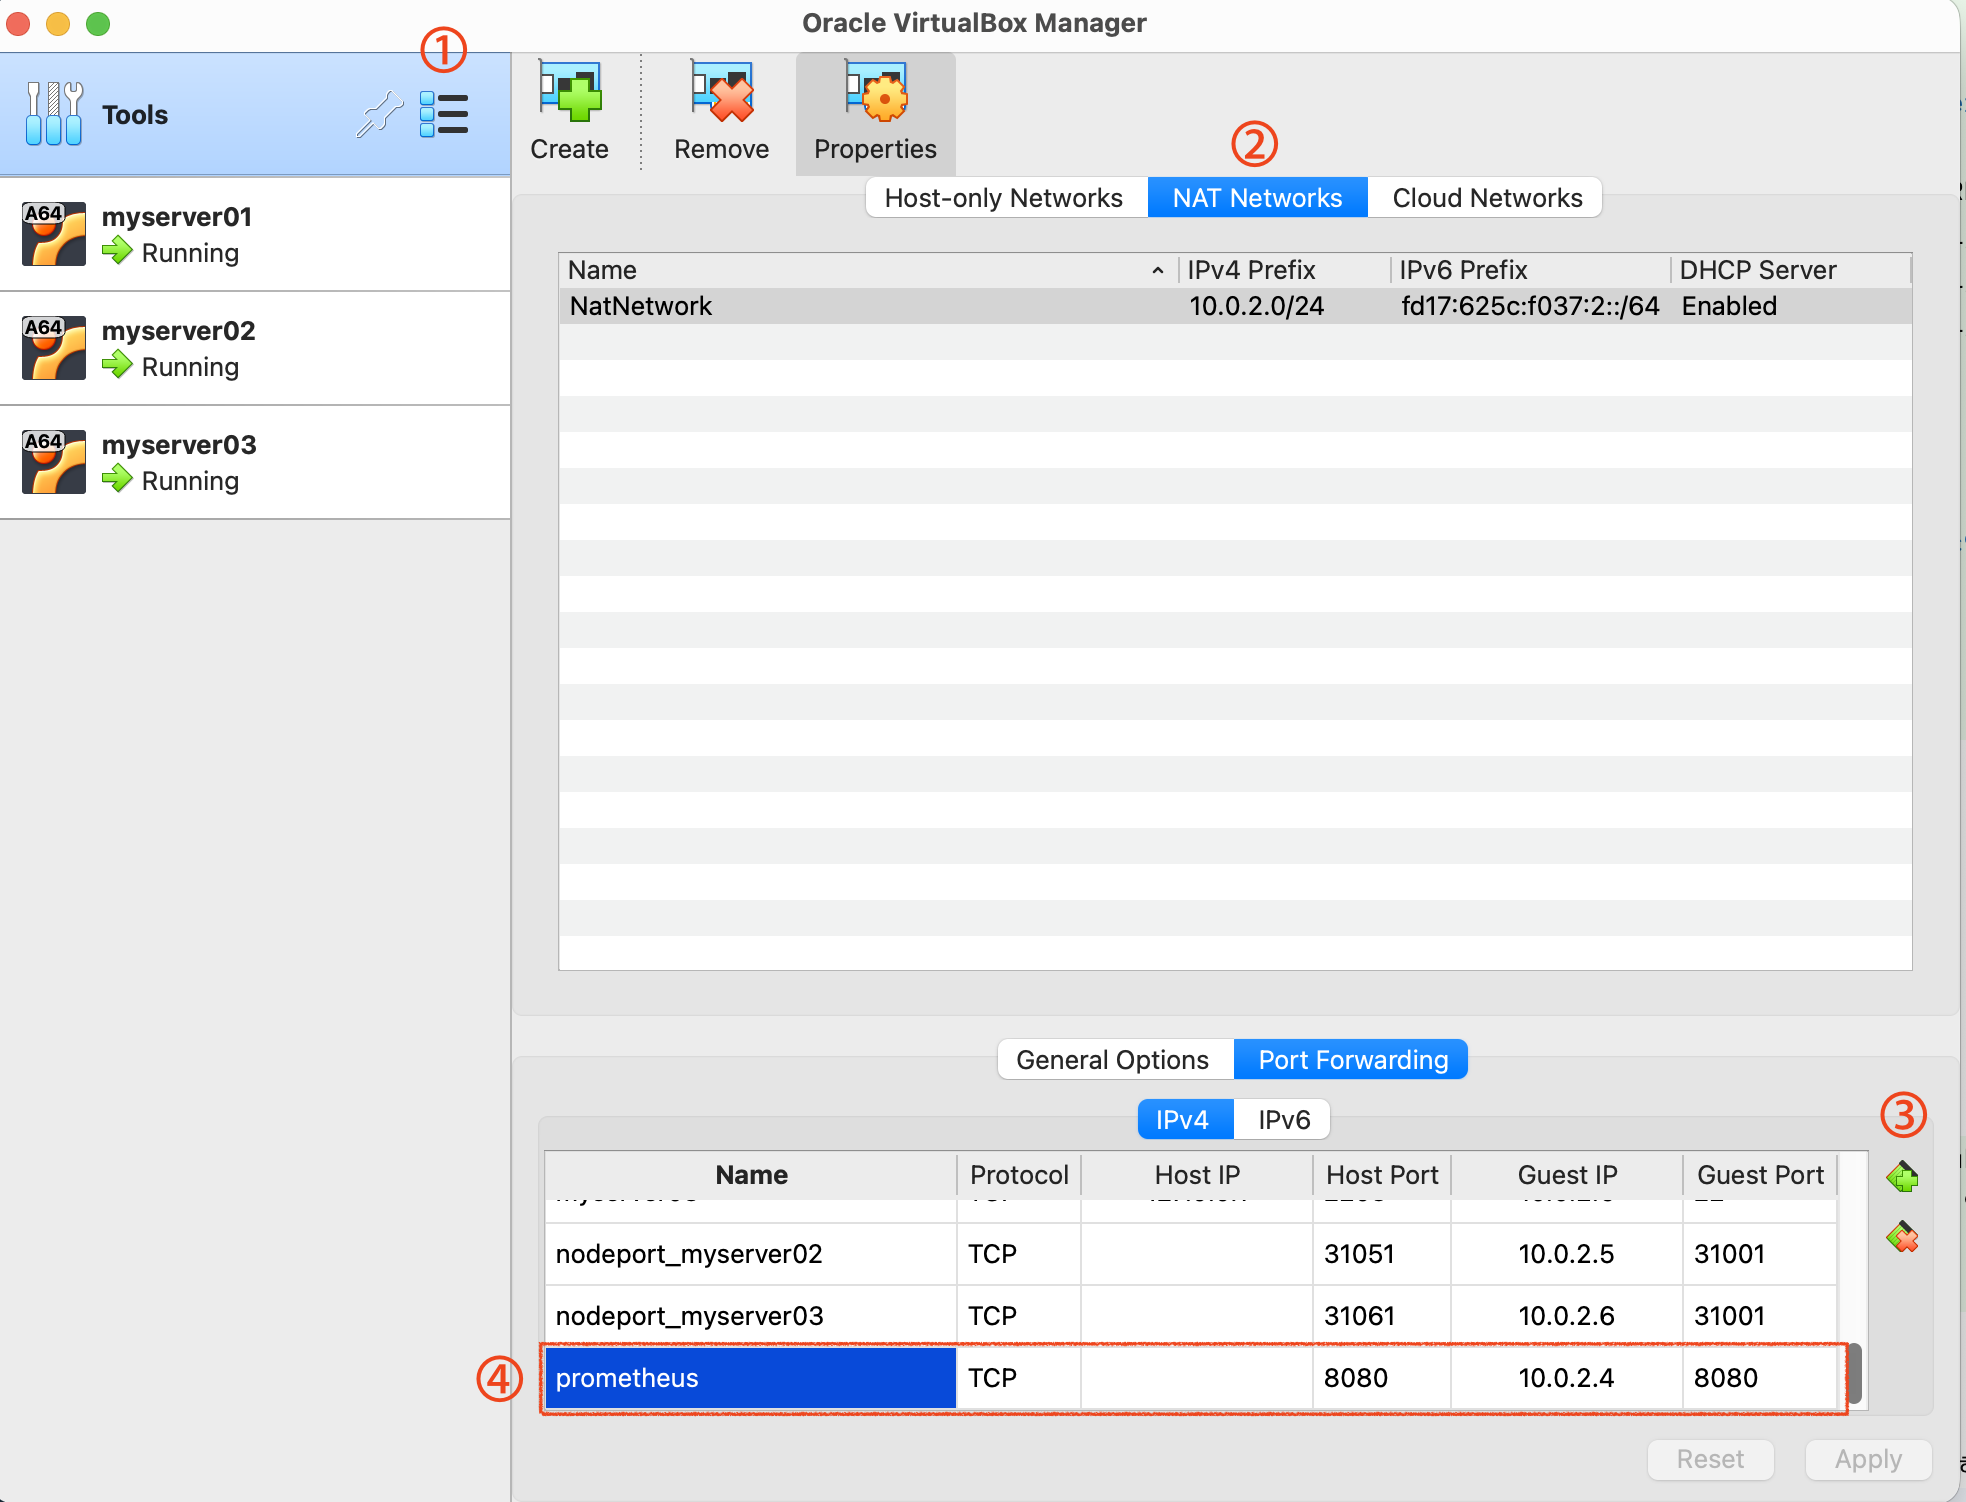Click the Reset button

pos(1710,1459)
